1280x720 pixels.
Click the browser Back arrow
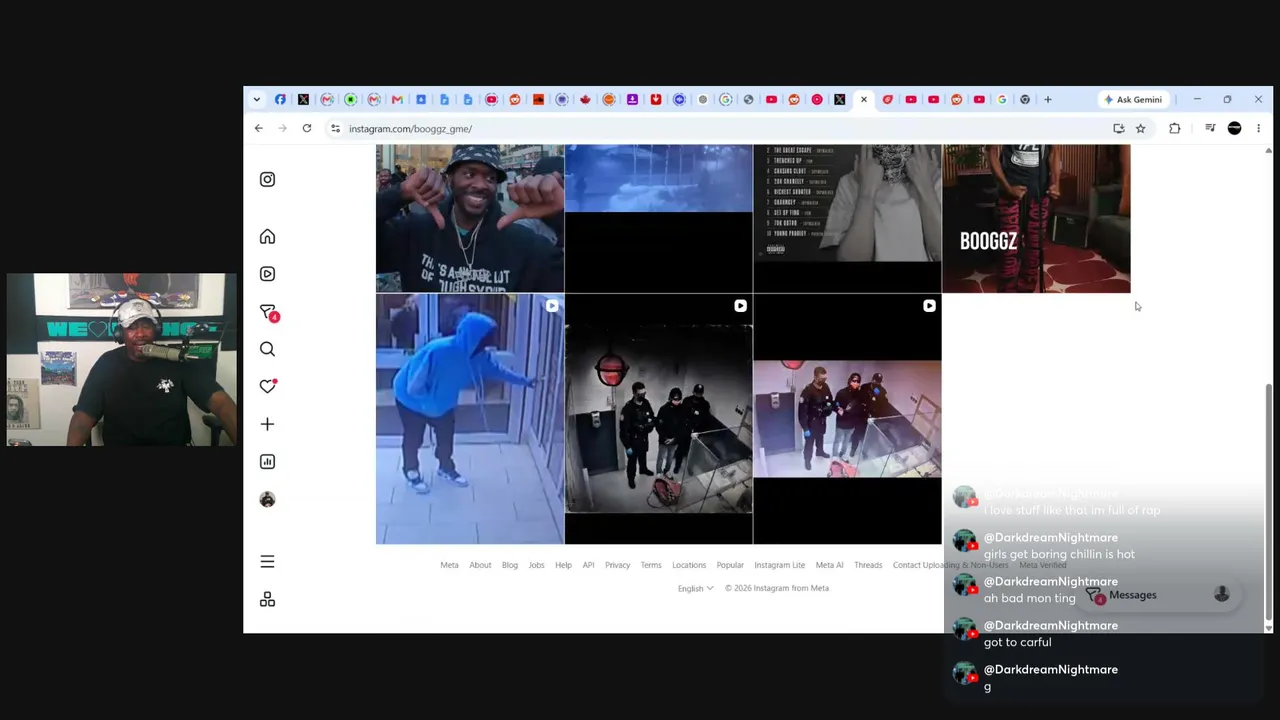coord(258,128)
